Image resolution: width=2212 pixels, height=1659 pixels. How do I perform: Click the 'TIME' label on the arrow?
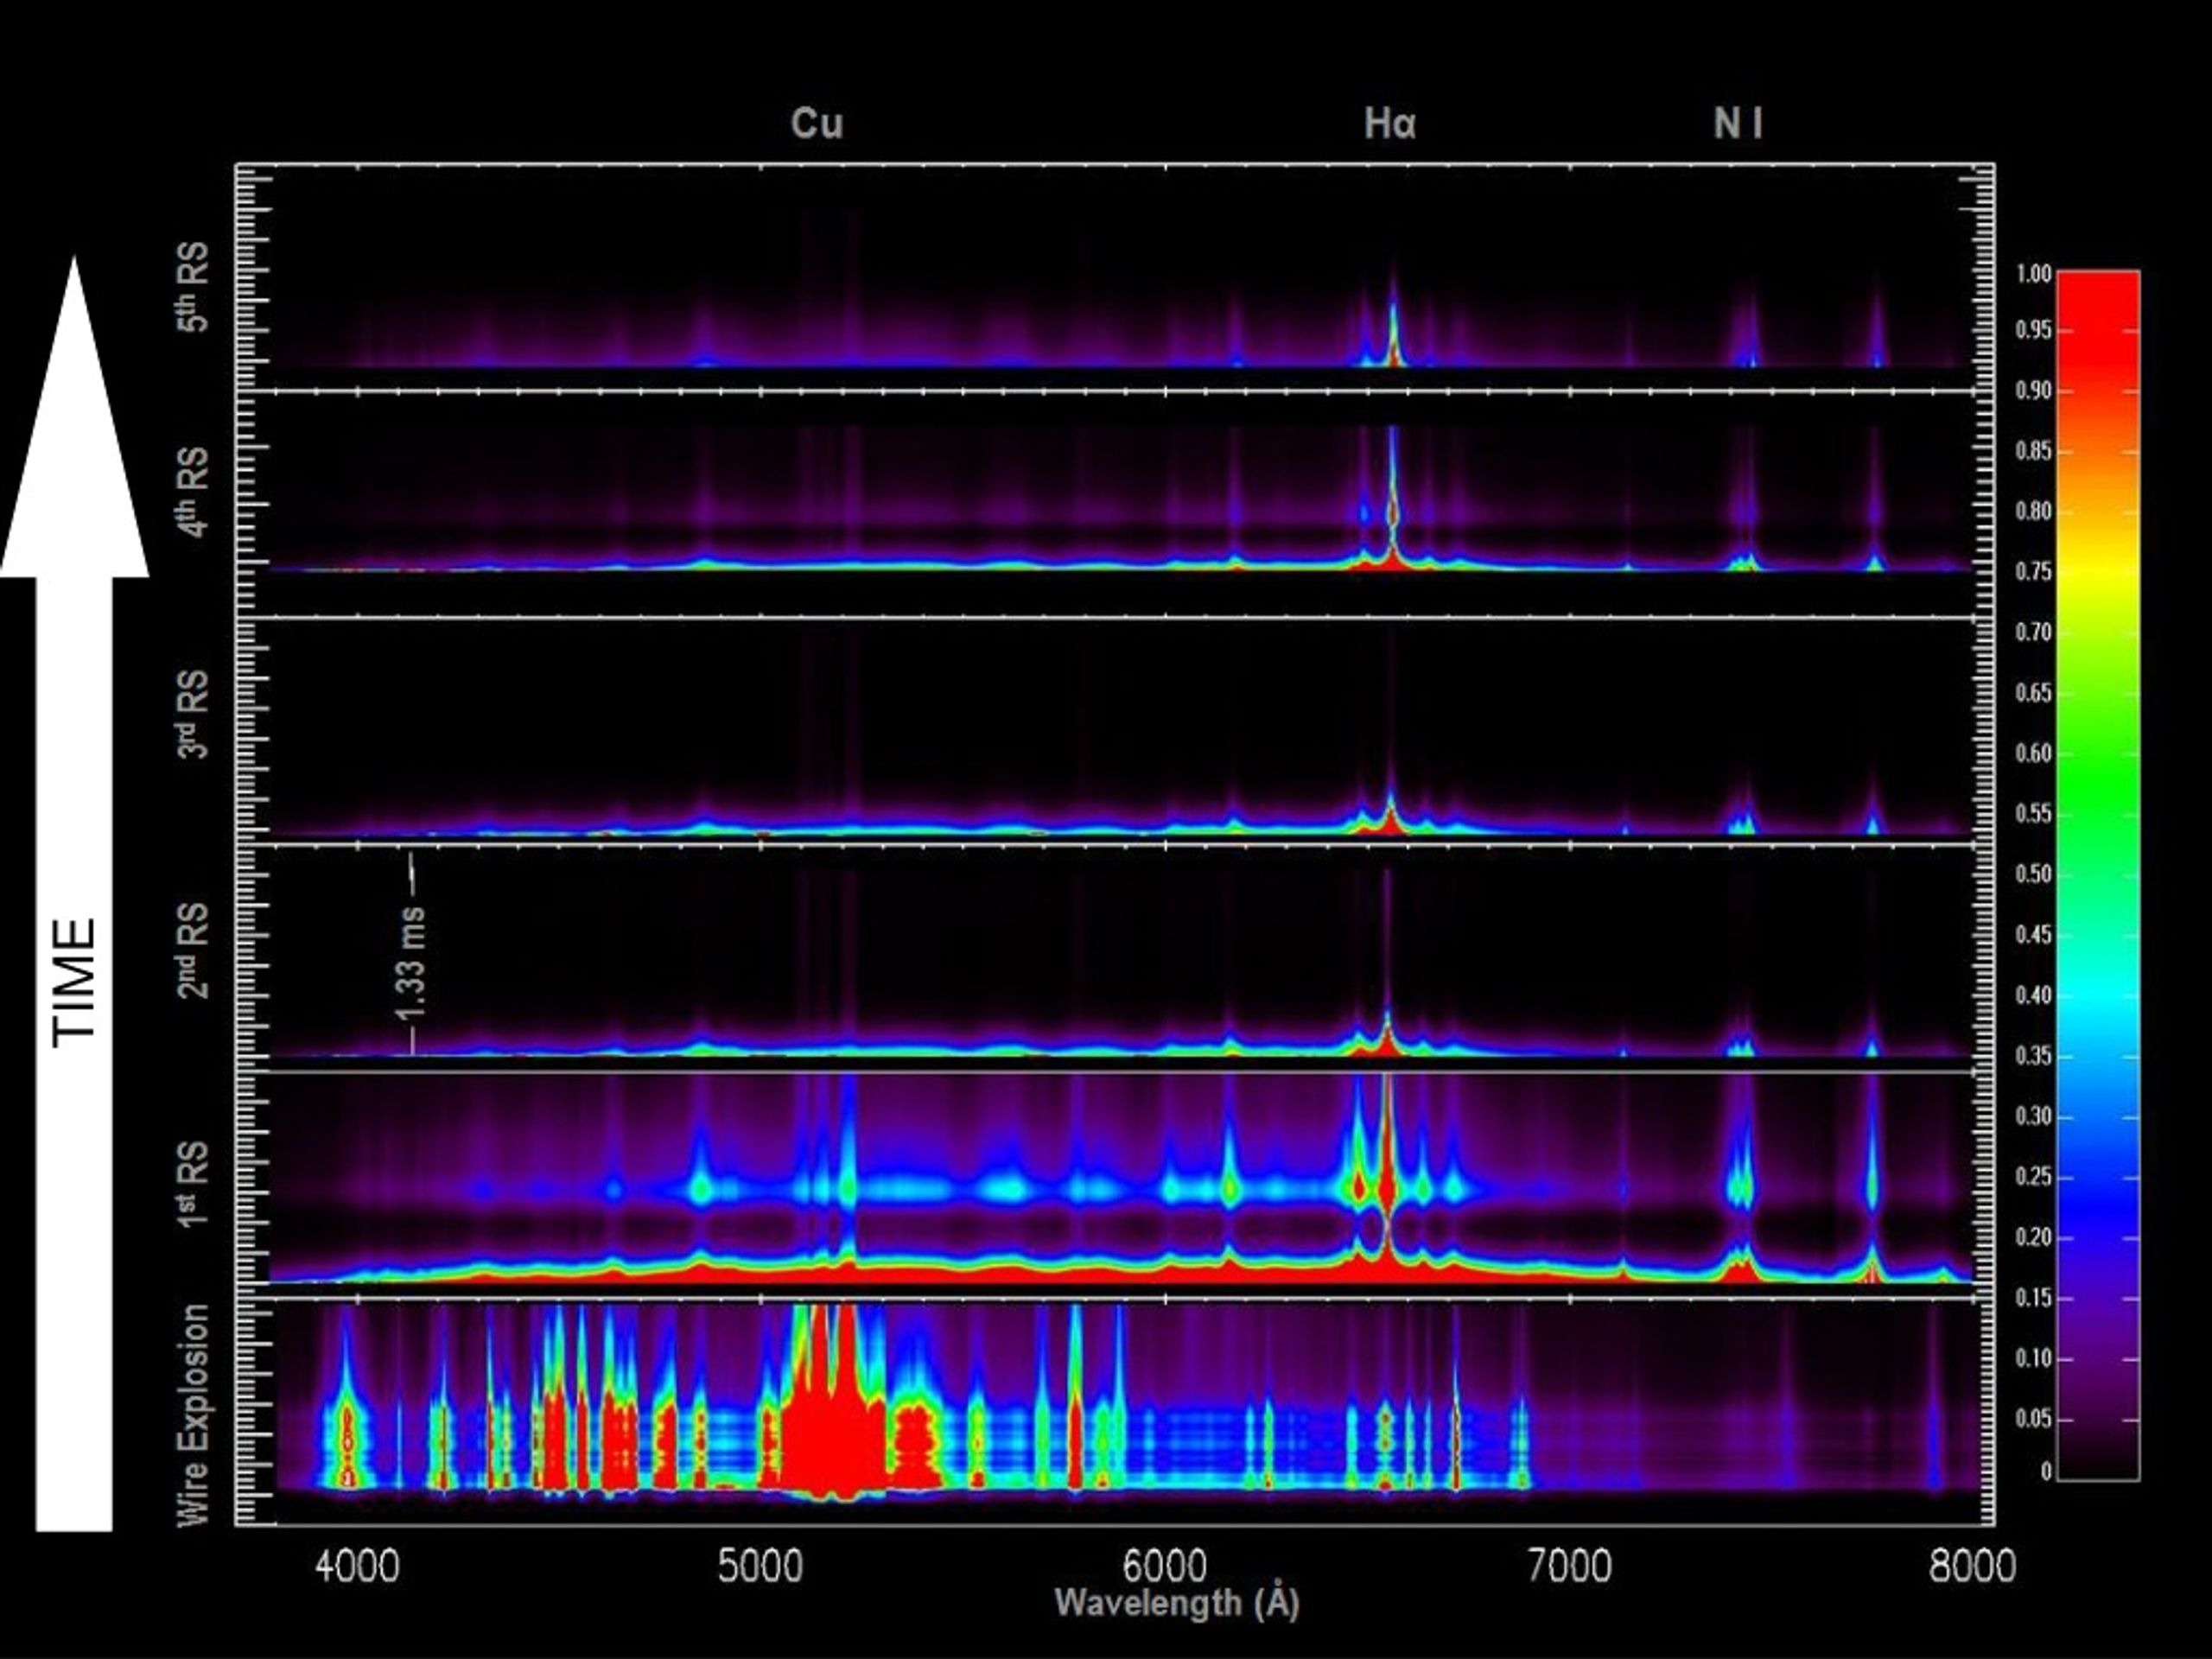(x=74, y=982)
